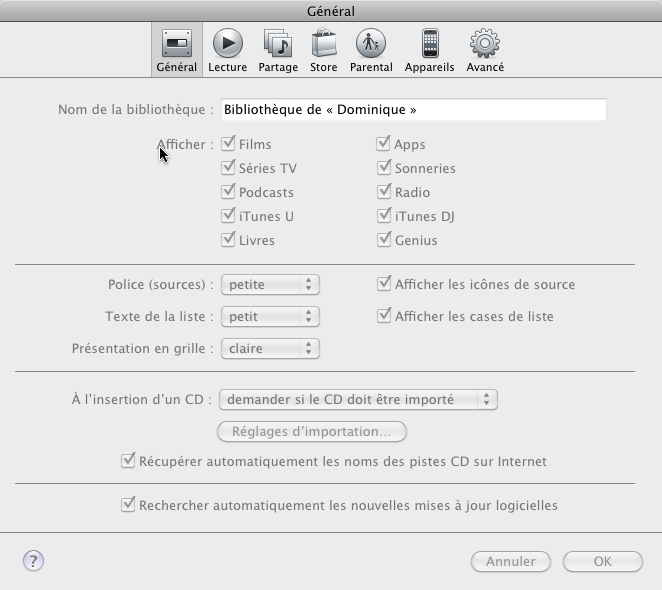The image size is (662, 590).
Task: Open the Police (sources) dropdown
Action: (x=270, y=284)
